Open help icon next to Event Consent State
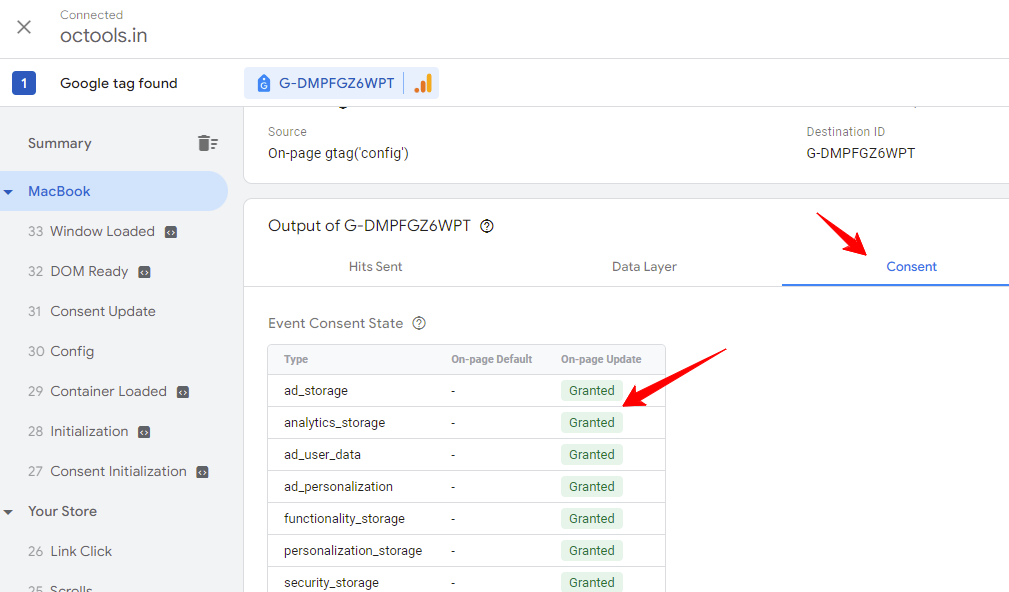 419,323
